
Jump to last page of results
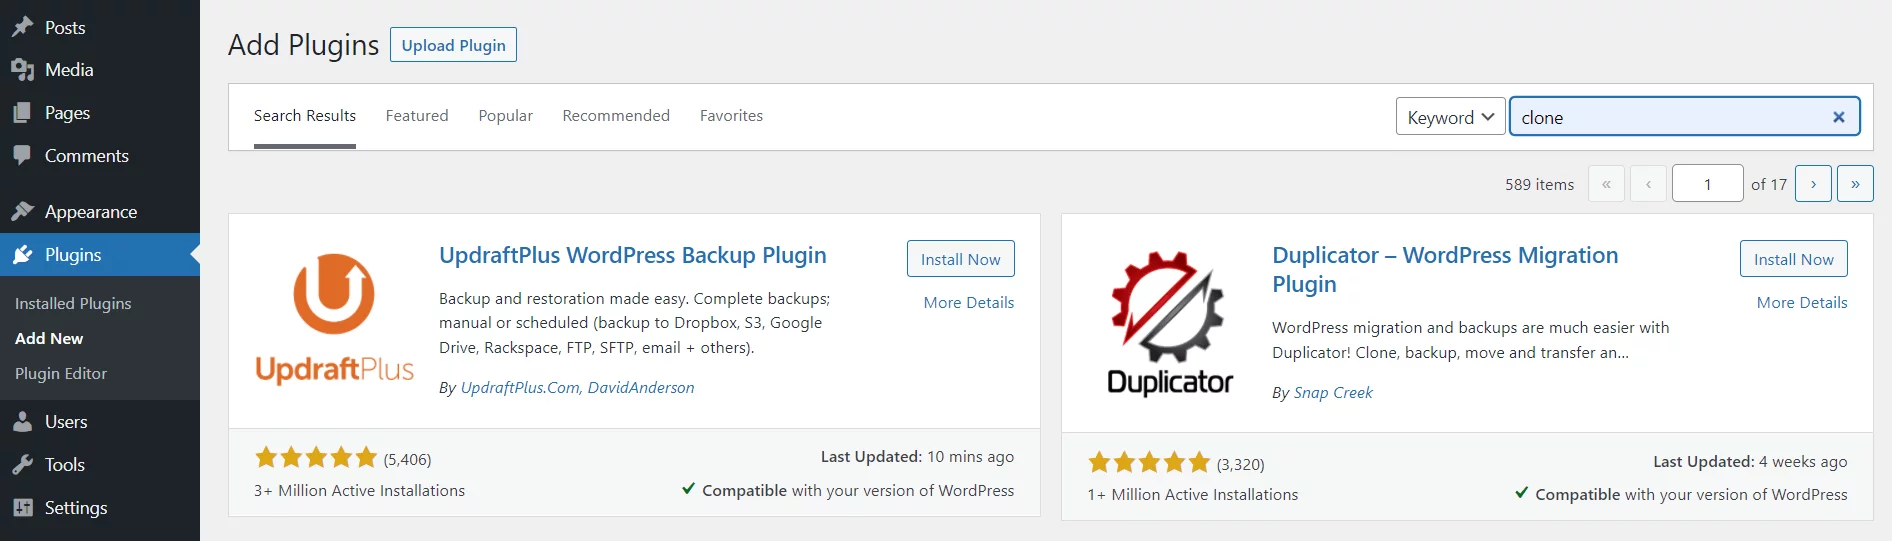[1855, 184]
